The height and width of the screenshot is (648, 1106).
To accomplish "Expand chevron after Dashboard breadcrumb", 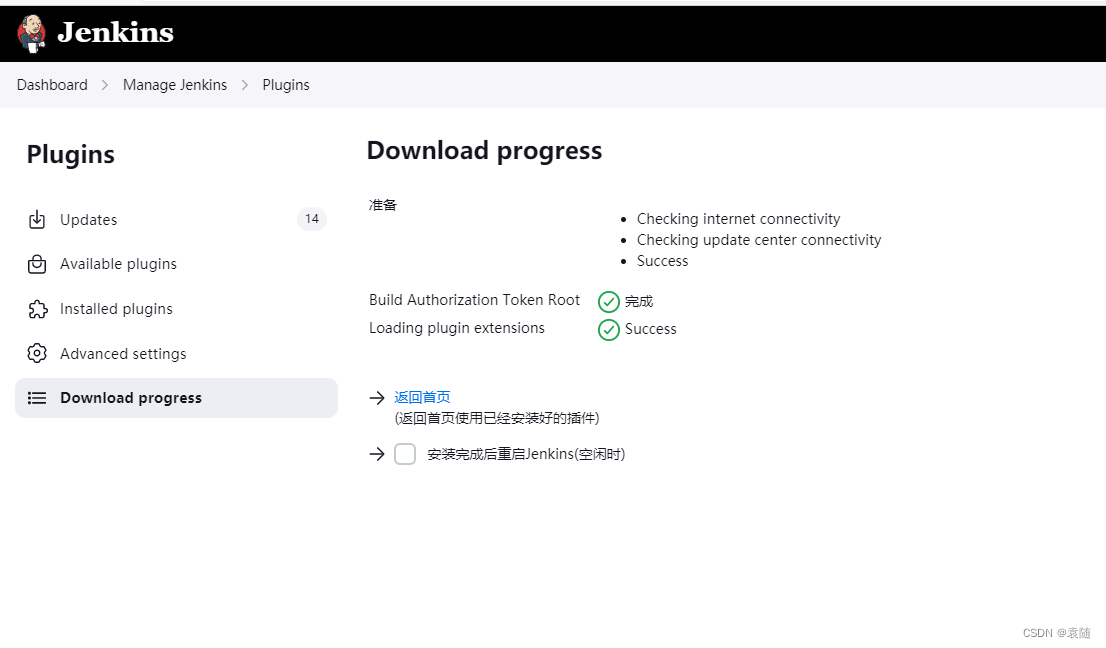I will point(105,85).
